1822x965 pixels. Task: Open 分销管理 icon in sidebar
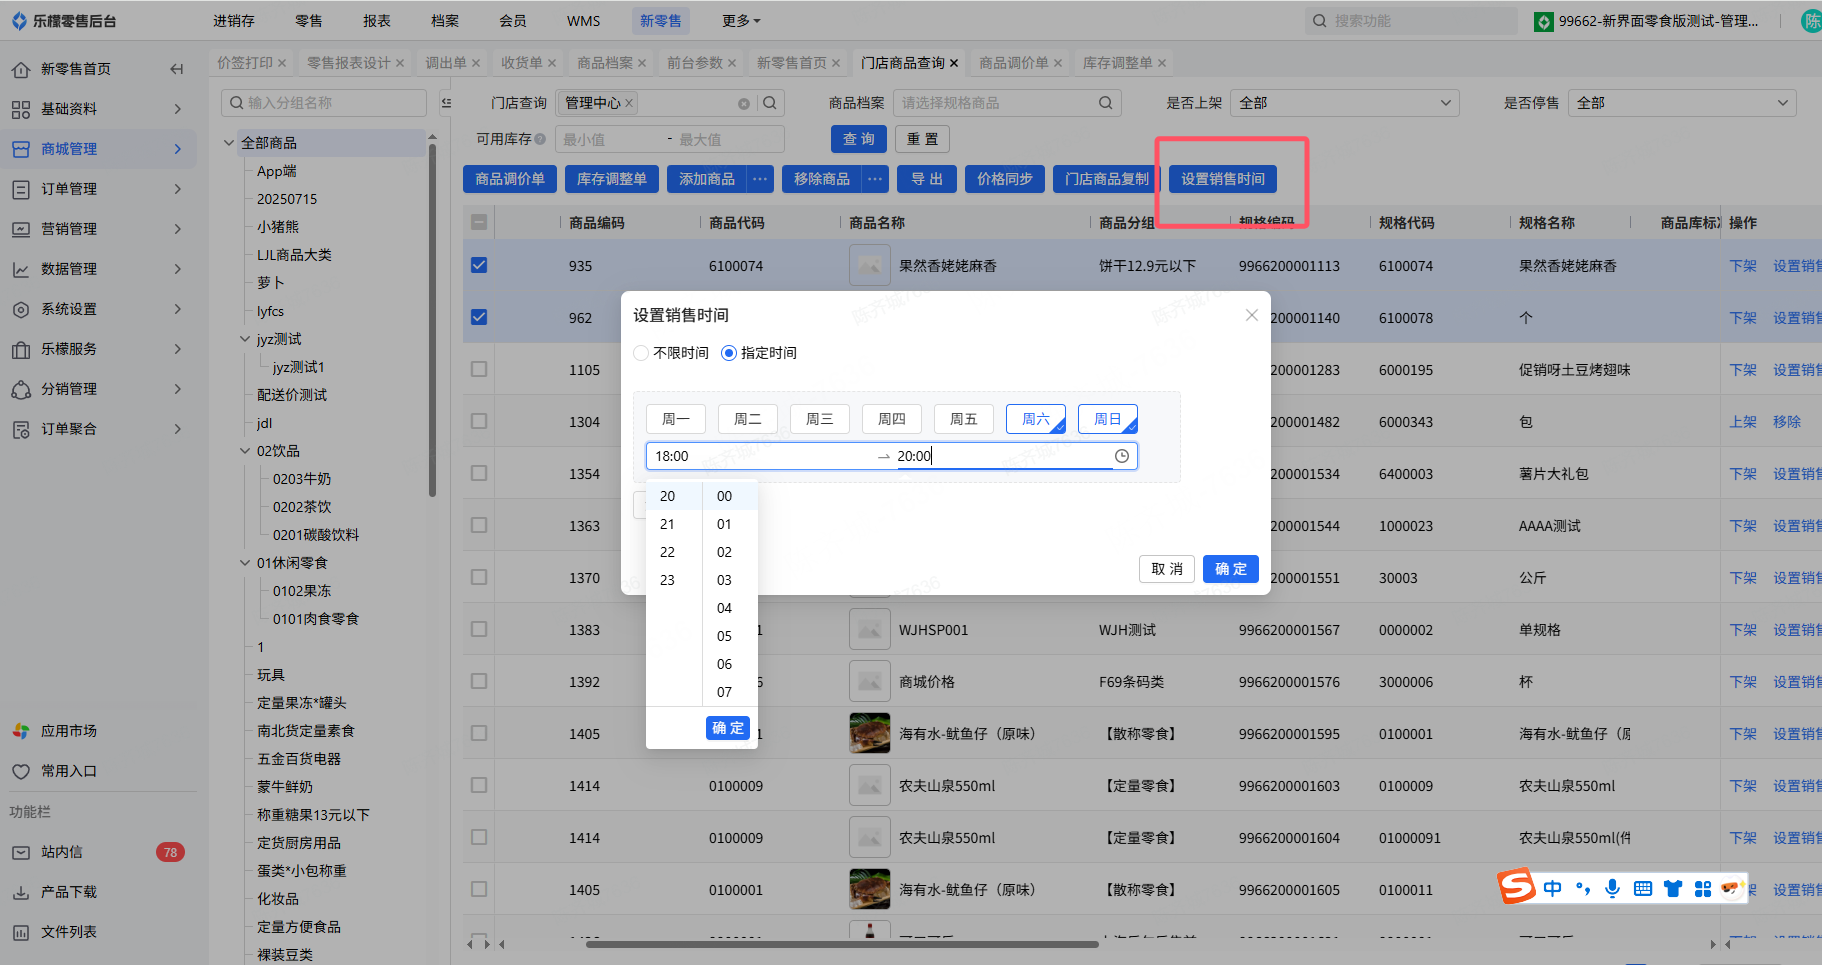[21, 389]
